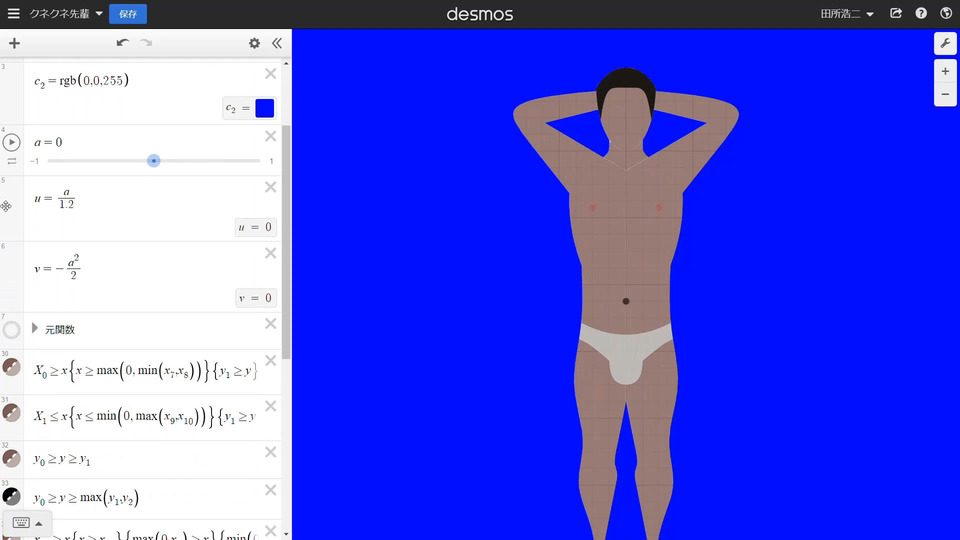The height and width of the screenshot is (540, 960).
Task: Open expression list settings gear
Action: (x=254, y=43)
